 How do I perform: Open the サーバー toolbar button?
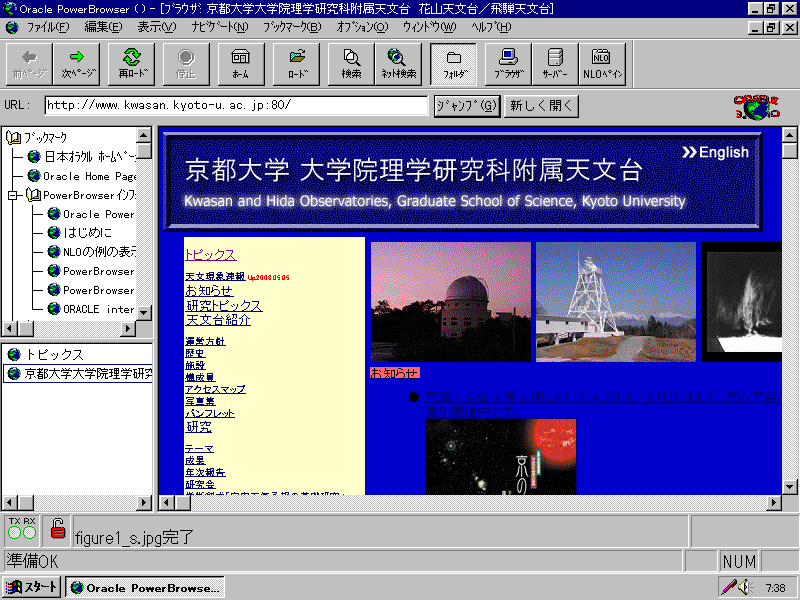pos(555,64)
